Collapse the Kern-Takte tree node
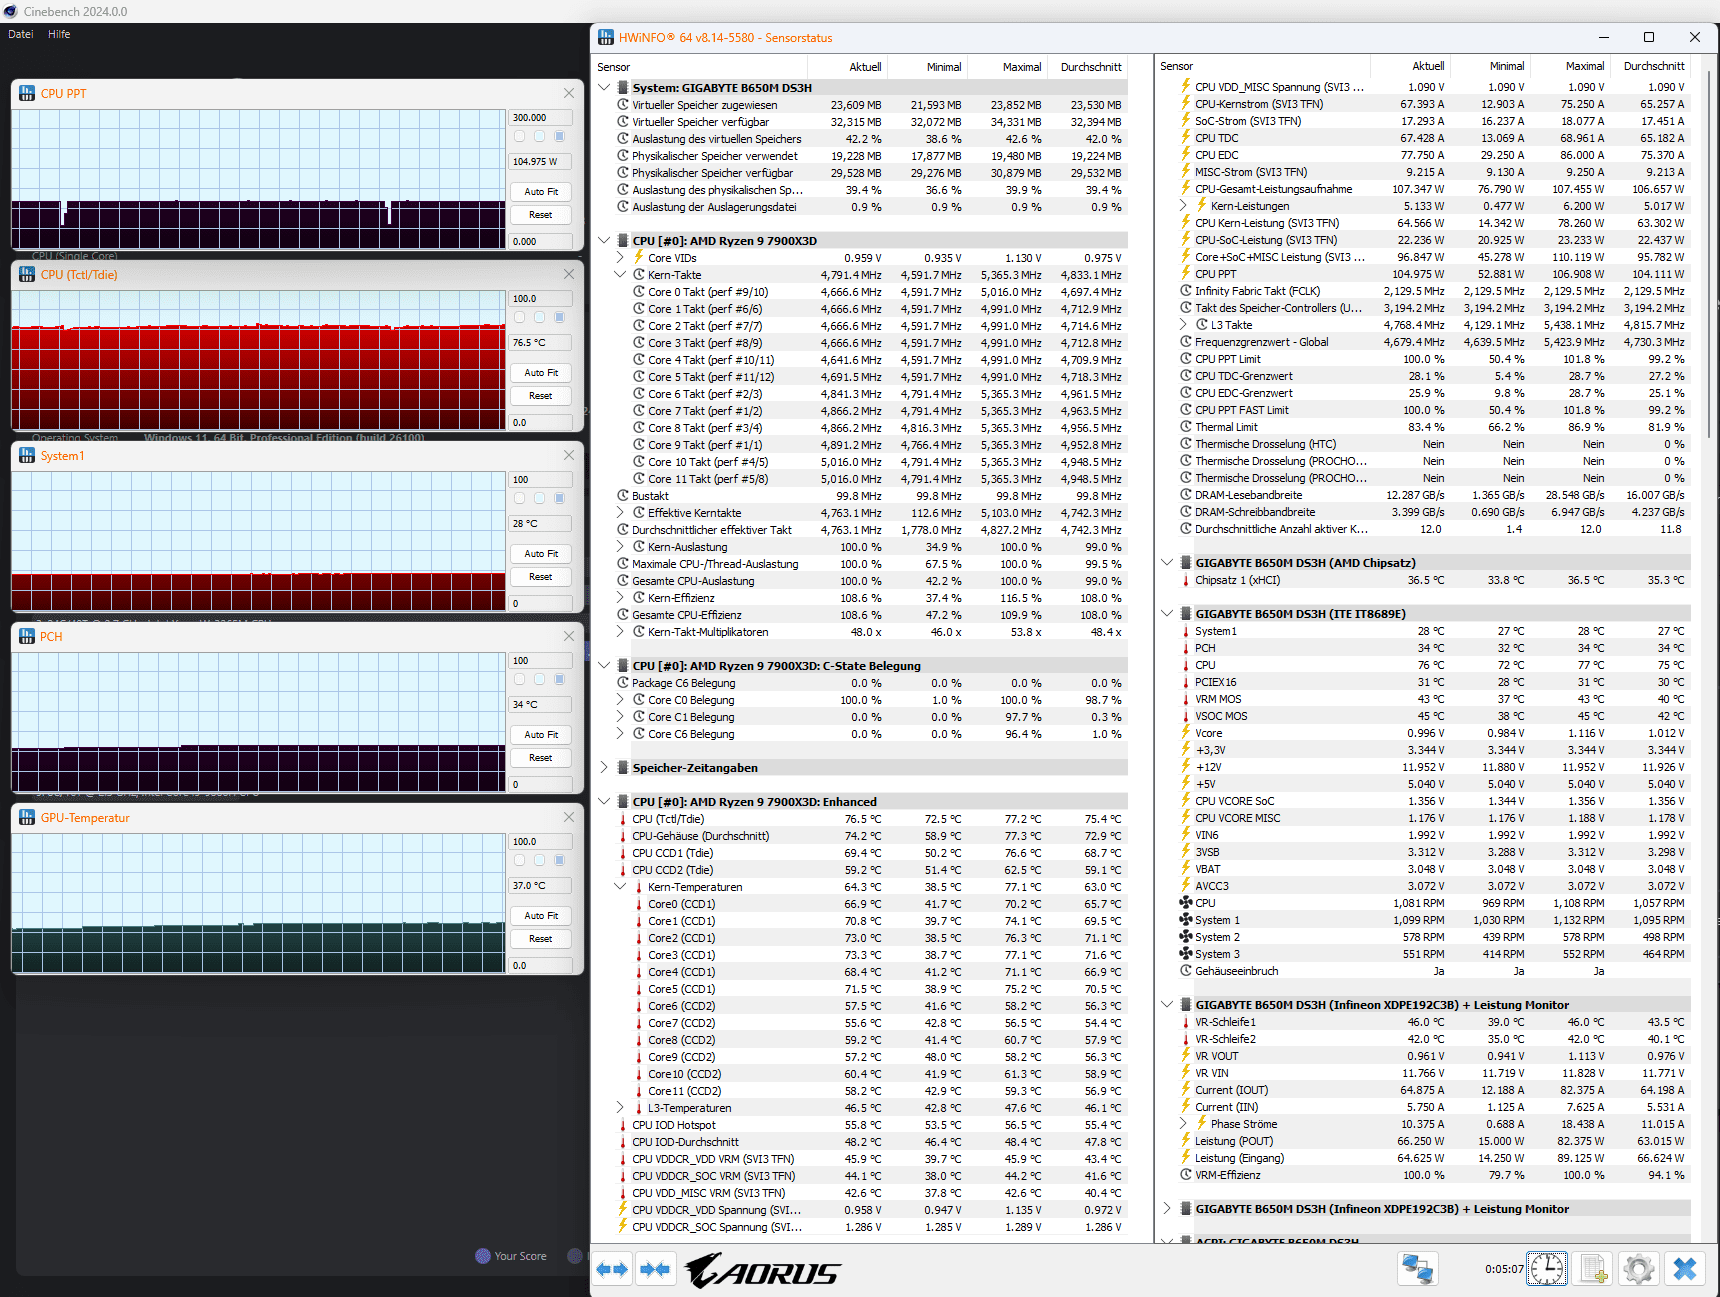The height and width of the screenshot is (1297, 1720). click(x=620, y=275)
